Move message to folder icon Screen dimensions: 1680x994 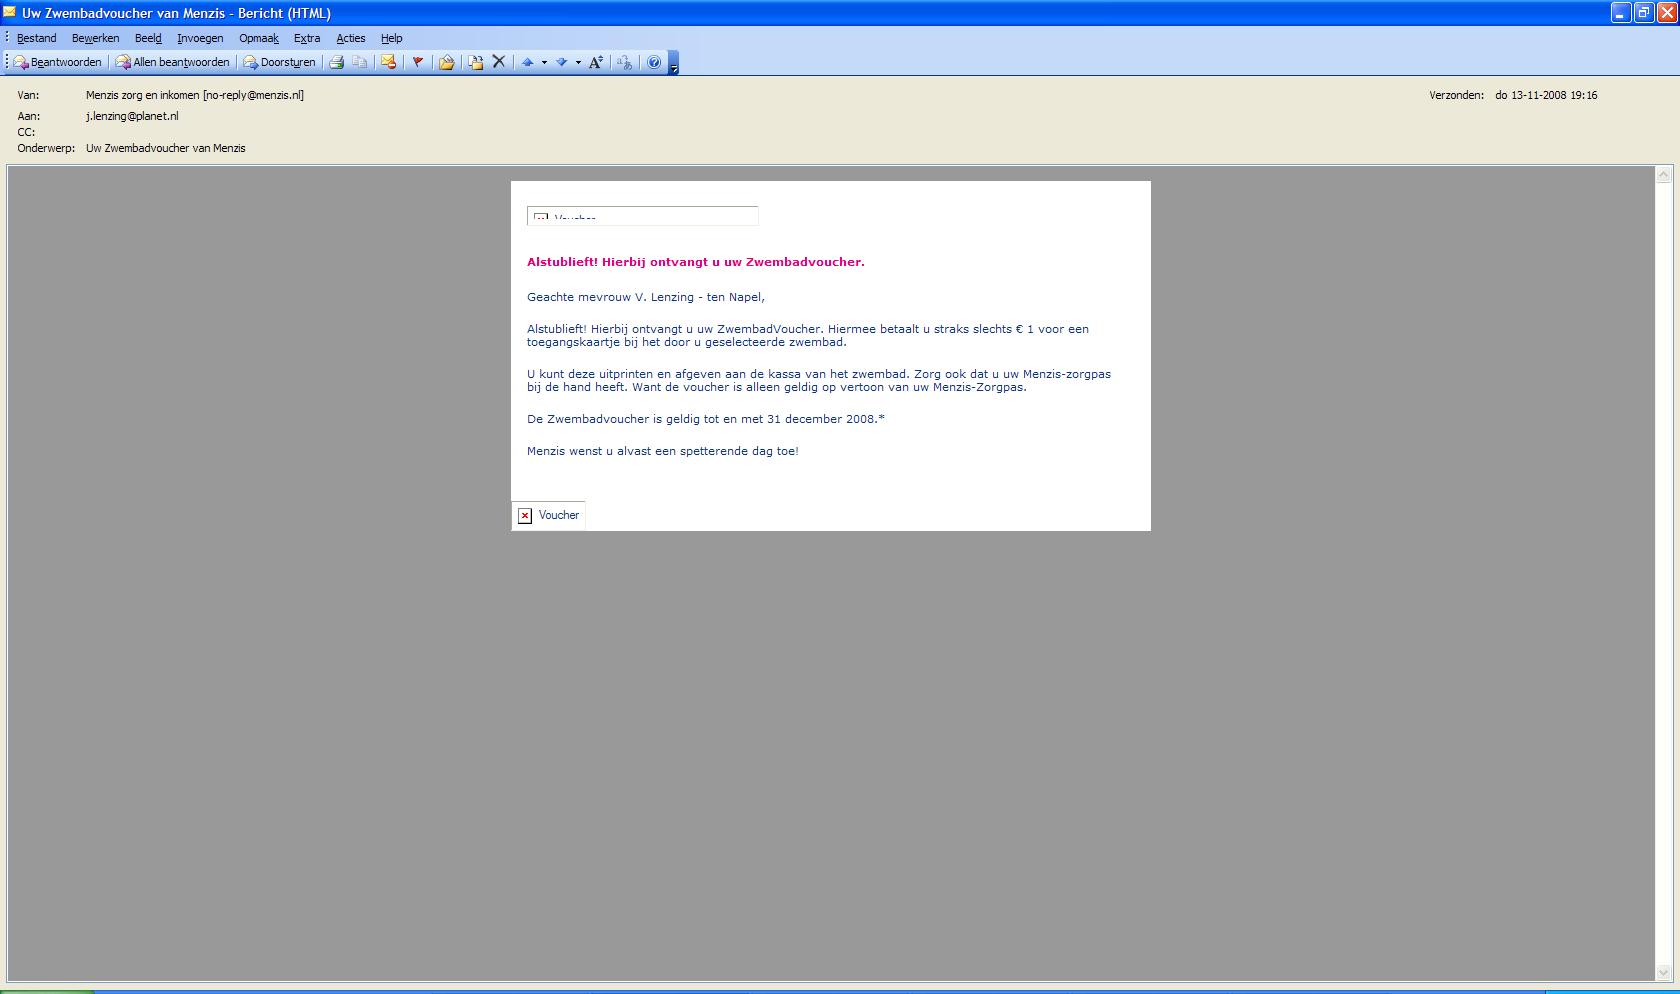476,62
